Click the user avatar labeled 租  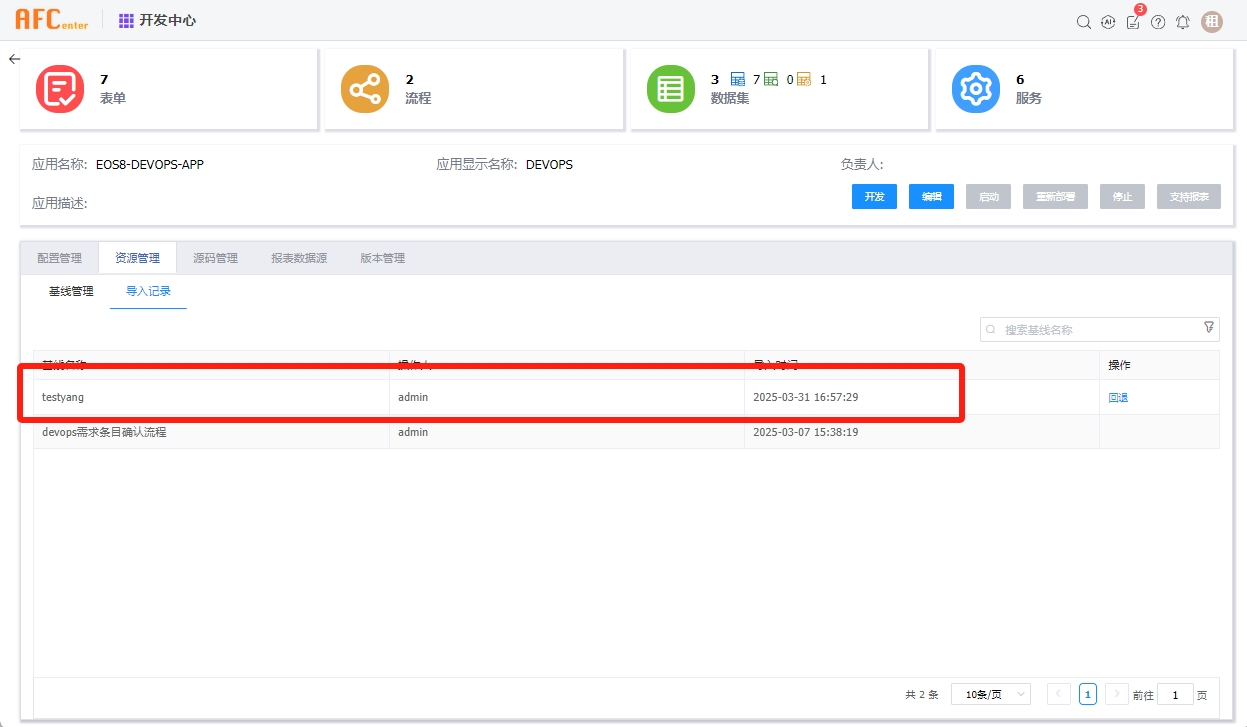coord(1212,22)
